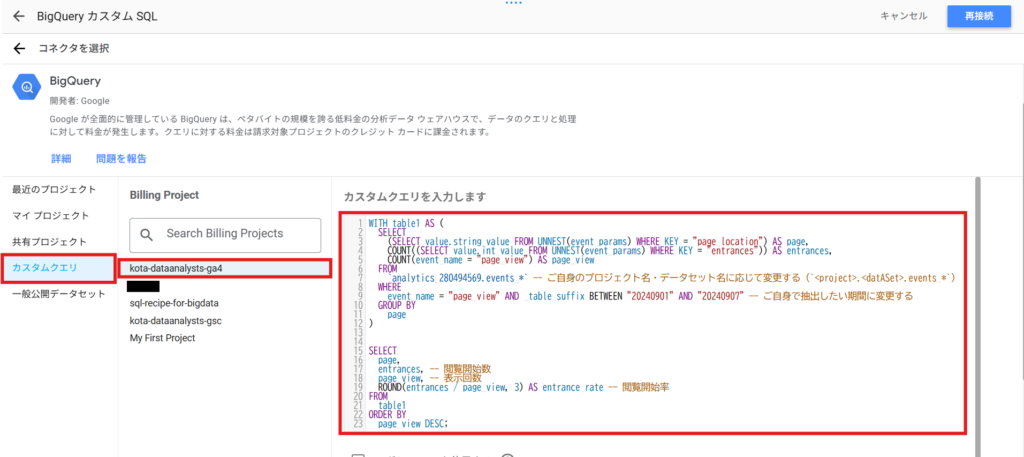This screenshot has width=1024, height=457.
Task: Click the キャンセル button
Action: click(904, 16)
